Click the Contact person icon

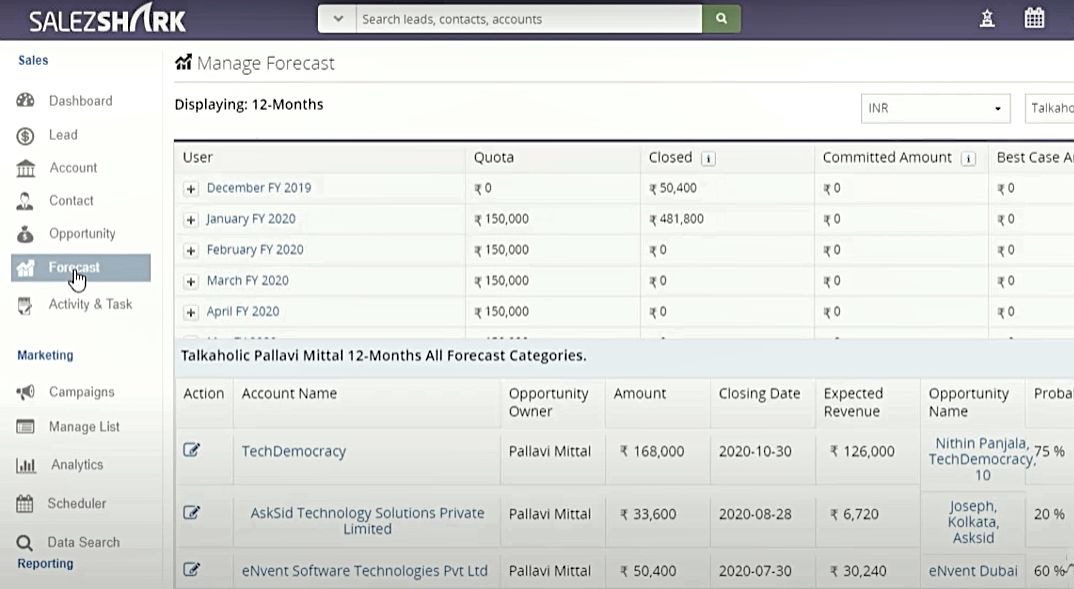[25, 201]
